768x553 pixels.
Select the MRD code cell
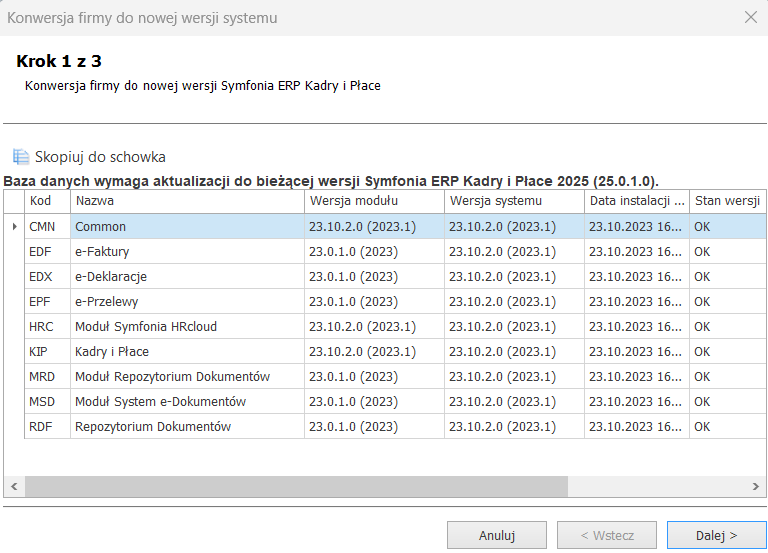click(48, 376)
